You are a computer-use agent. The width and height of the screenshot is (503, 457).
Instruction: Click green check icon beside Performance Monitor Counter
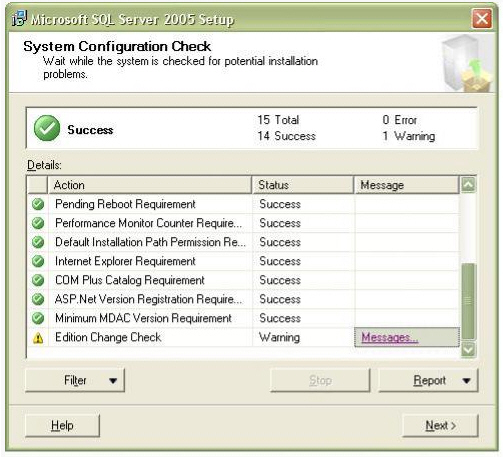click(38, 223)
